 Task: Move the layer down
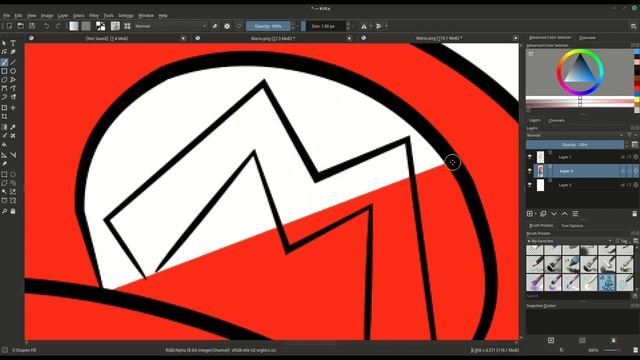click(554, 213)
